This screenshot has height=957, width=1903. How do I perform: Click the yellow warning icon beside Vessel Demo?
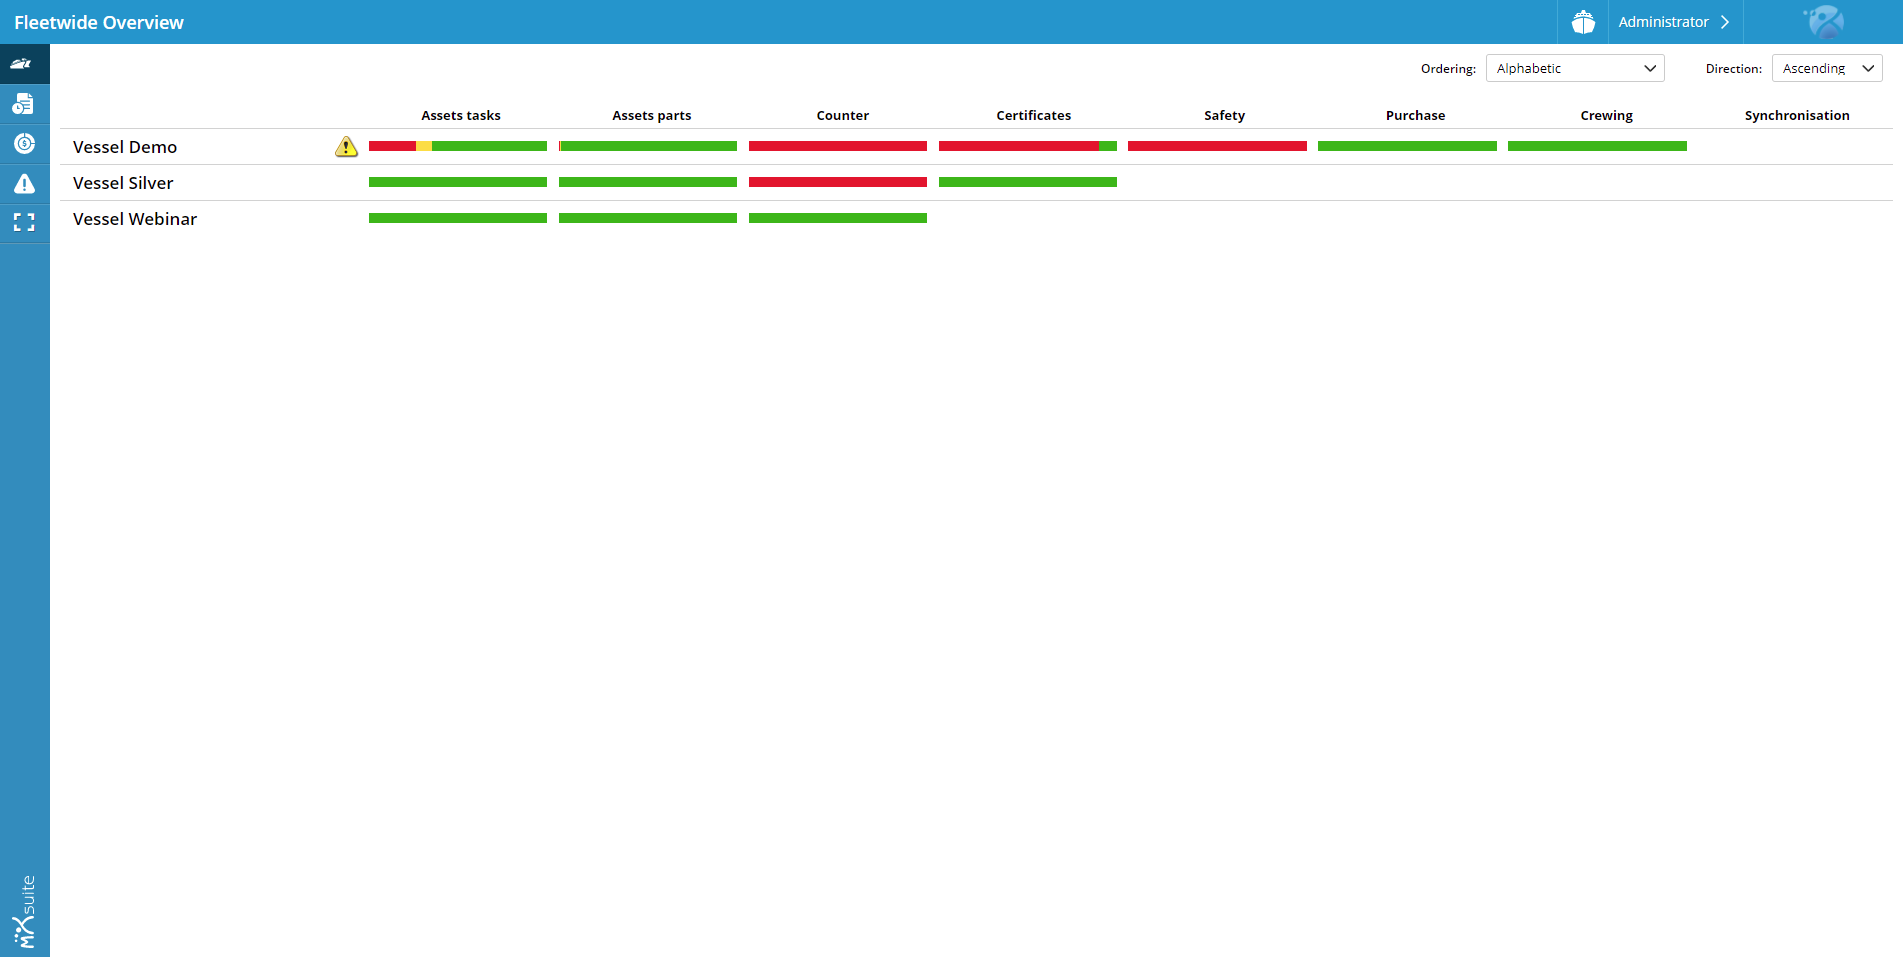(x=346, y=147)
